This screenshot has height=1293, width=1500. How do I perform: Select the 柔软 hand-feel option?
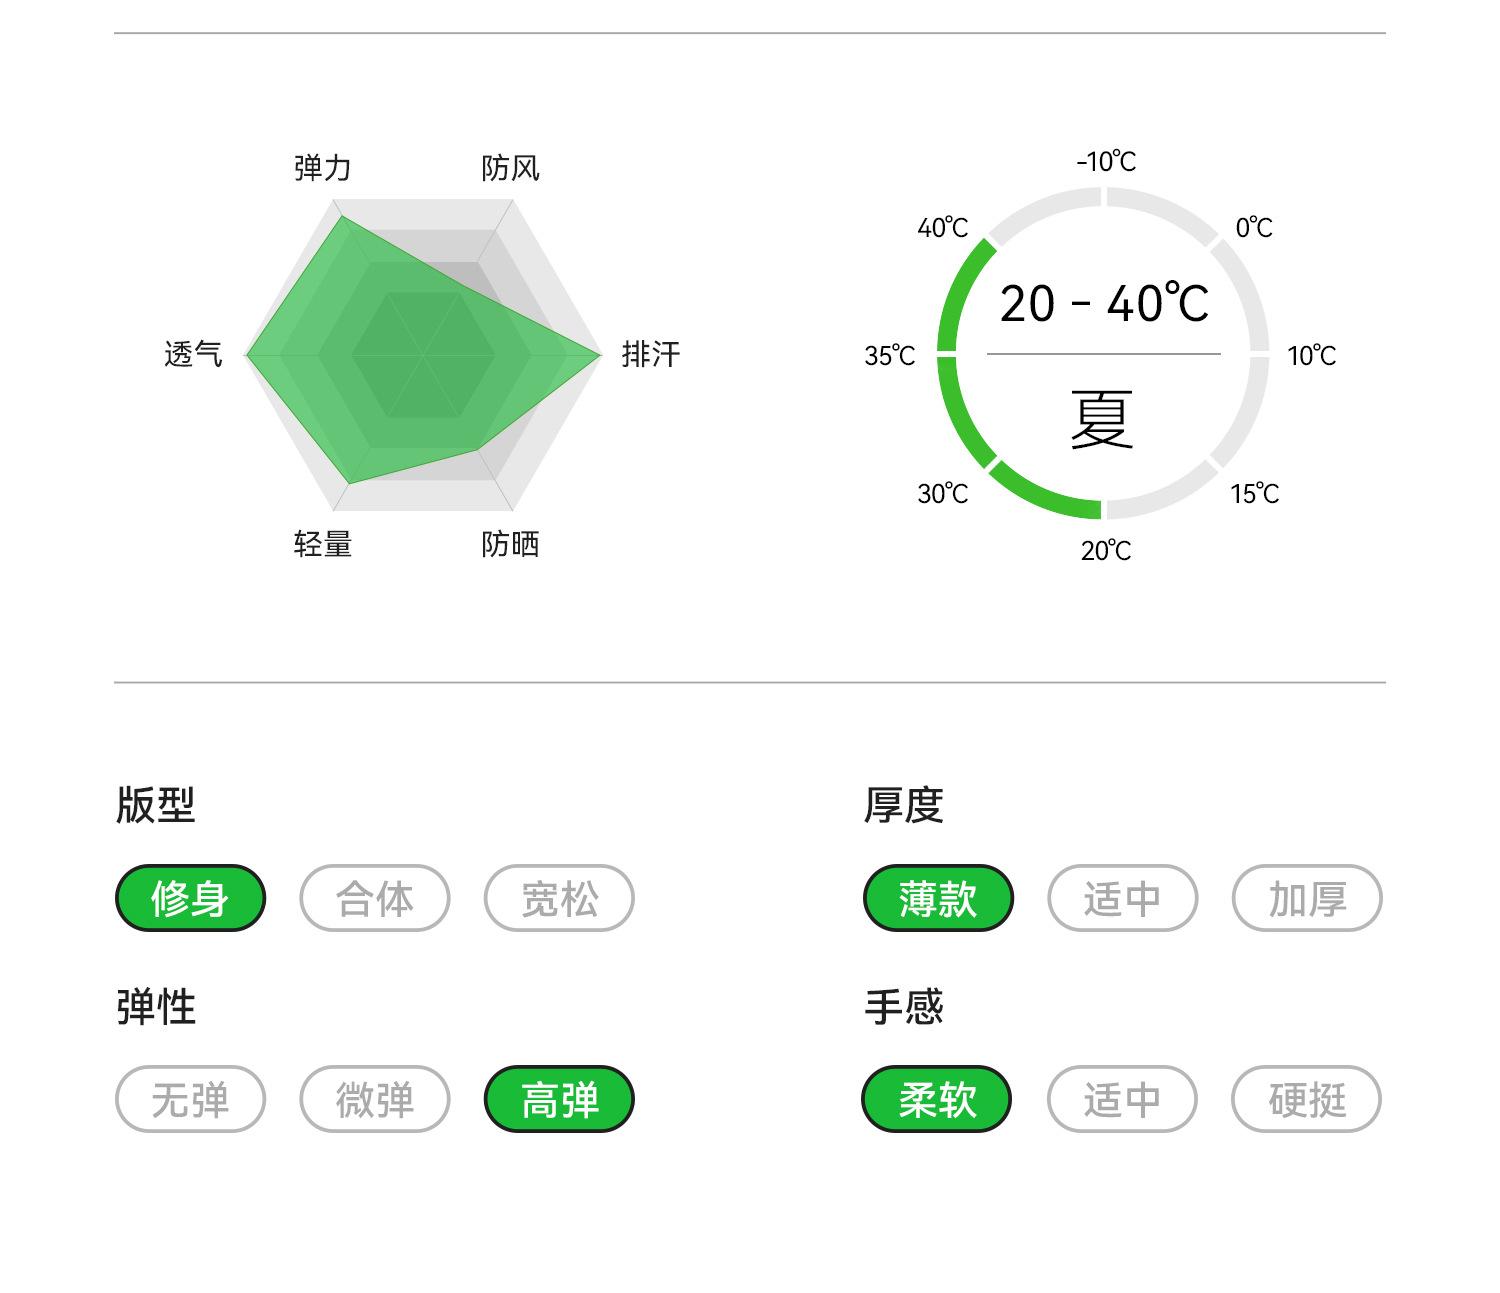(937, 1099)
